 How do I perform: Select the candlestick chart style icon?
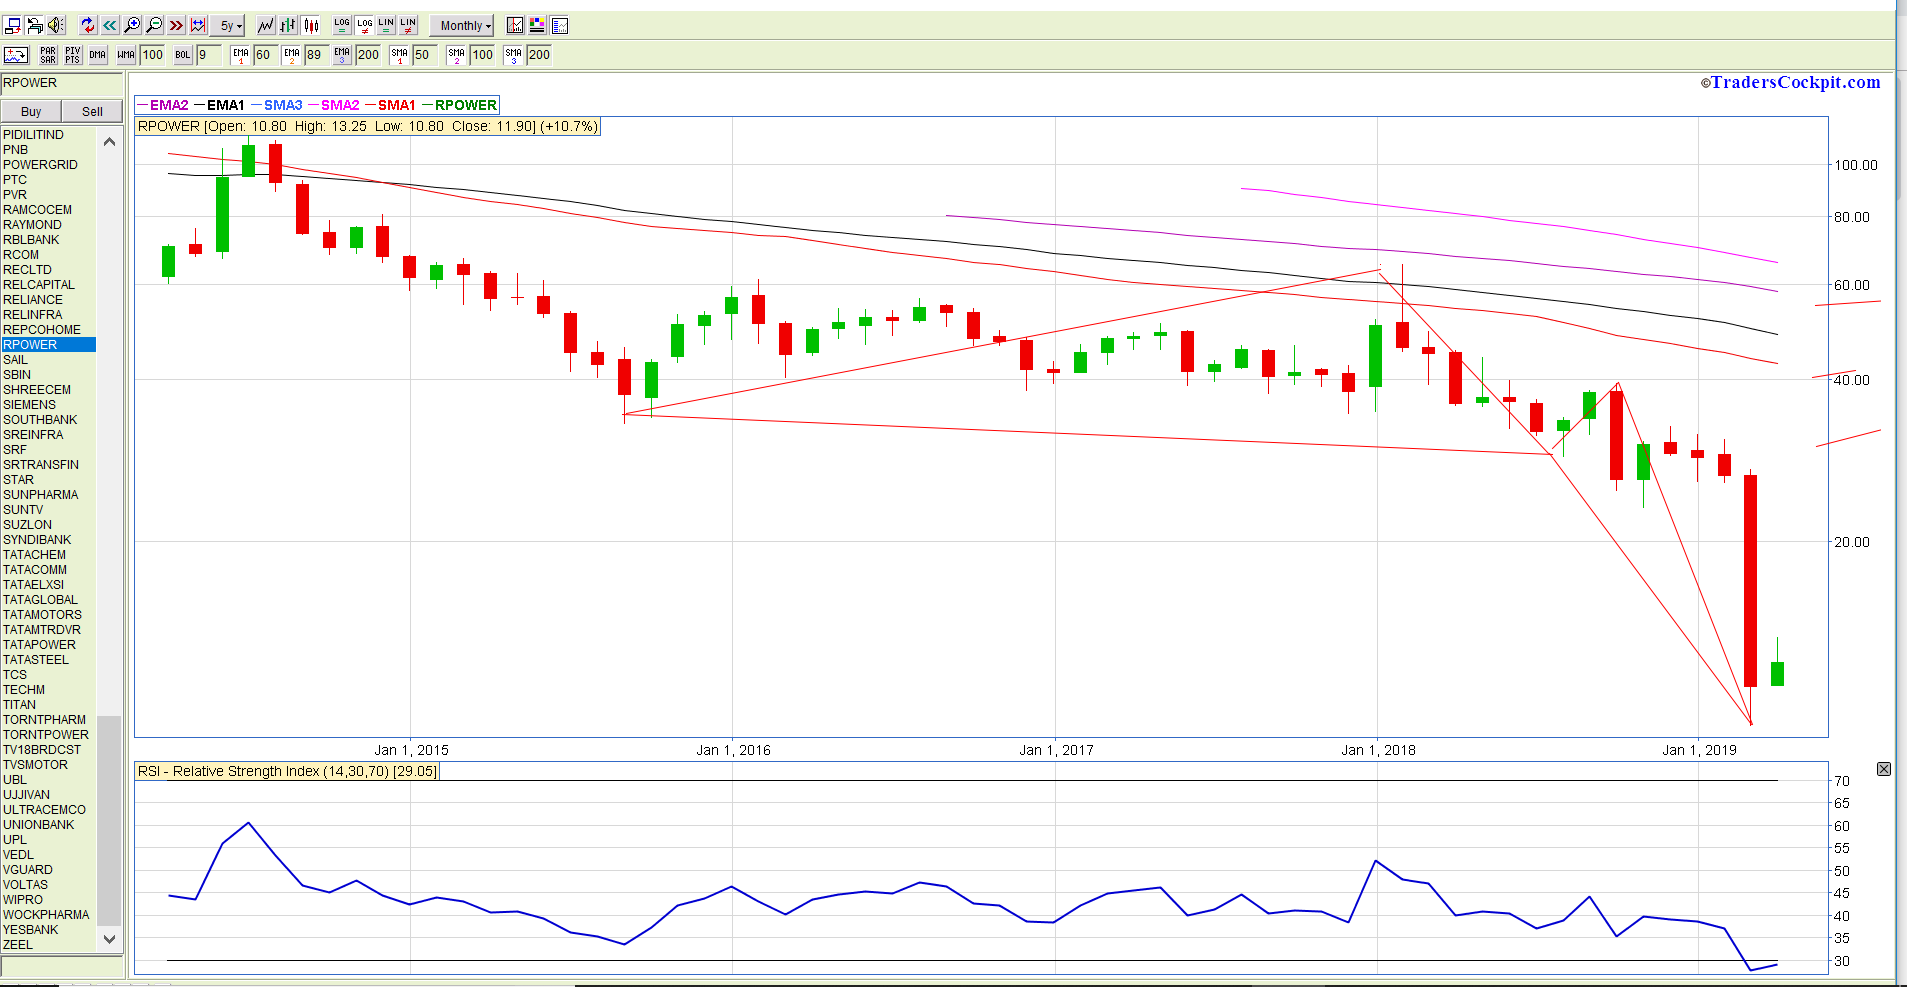pos(311,25)
